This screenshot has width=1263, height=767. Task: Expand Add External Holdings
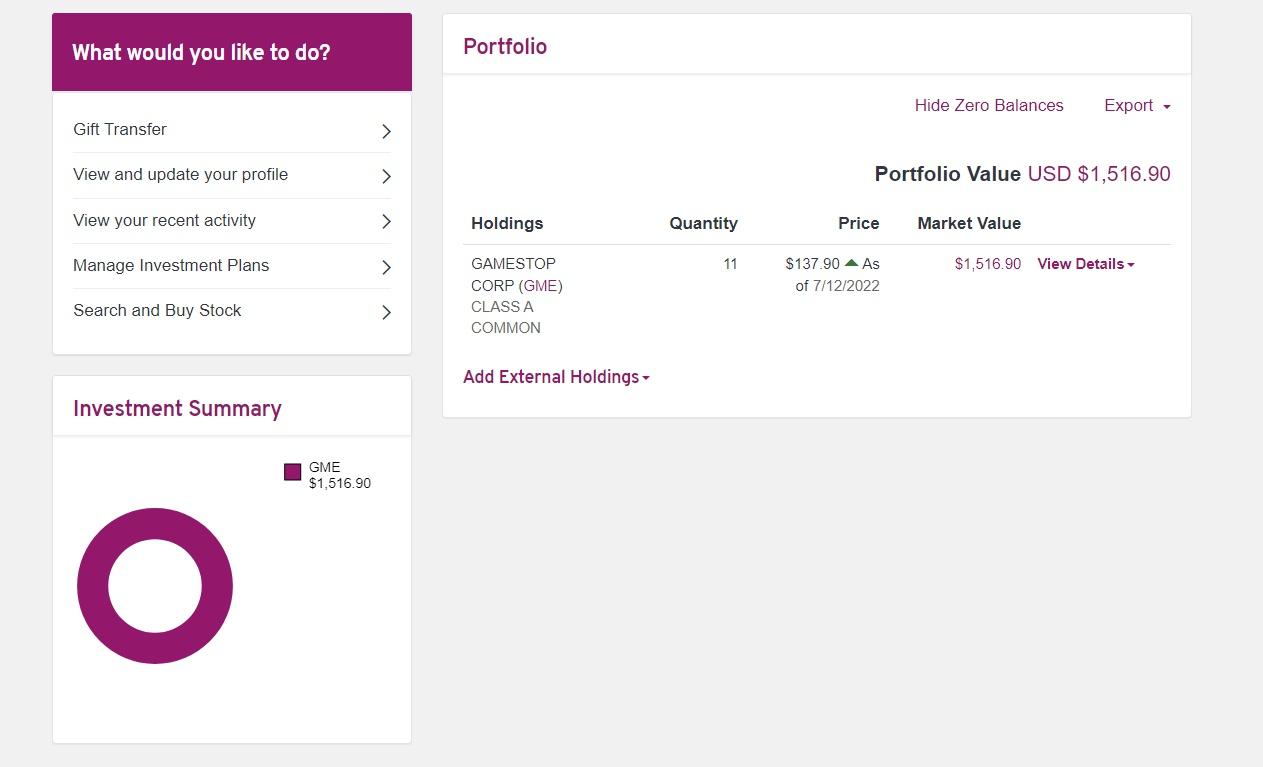(556, 377)
